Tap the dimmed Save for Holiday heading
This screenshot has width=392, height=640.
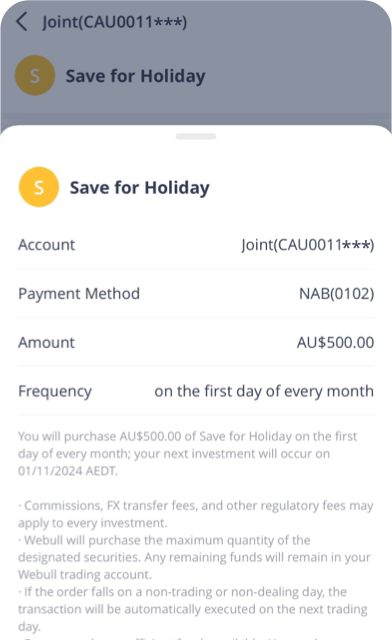pos(136,76)
